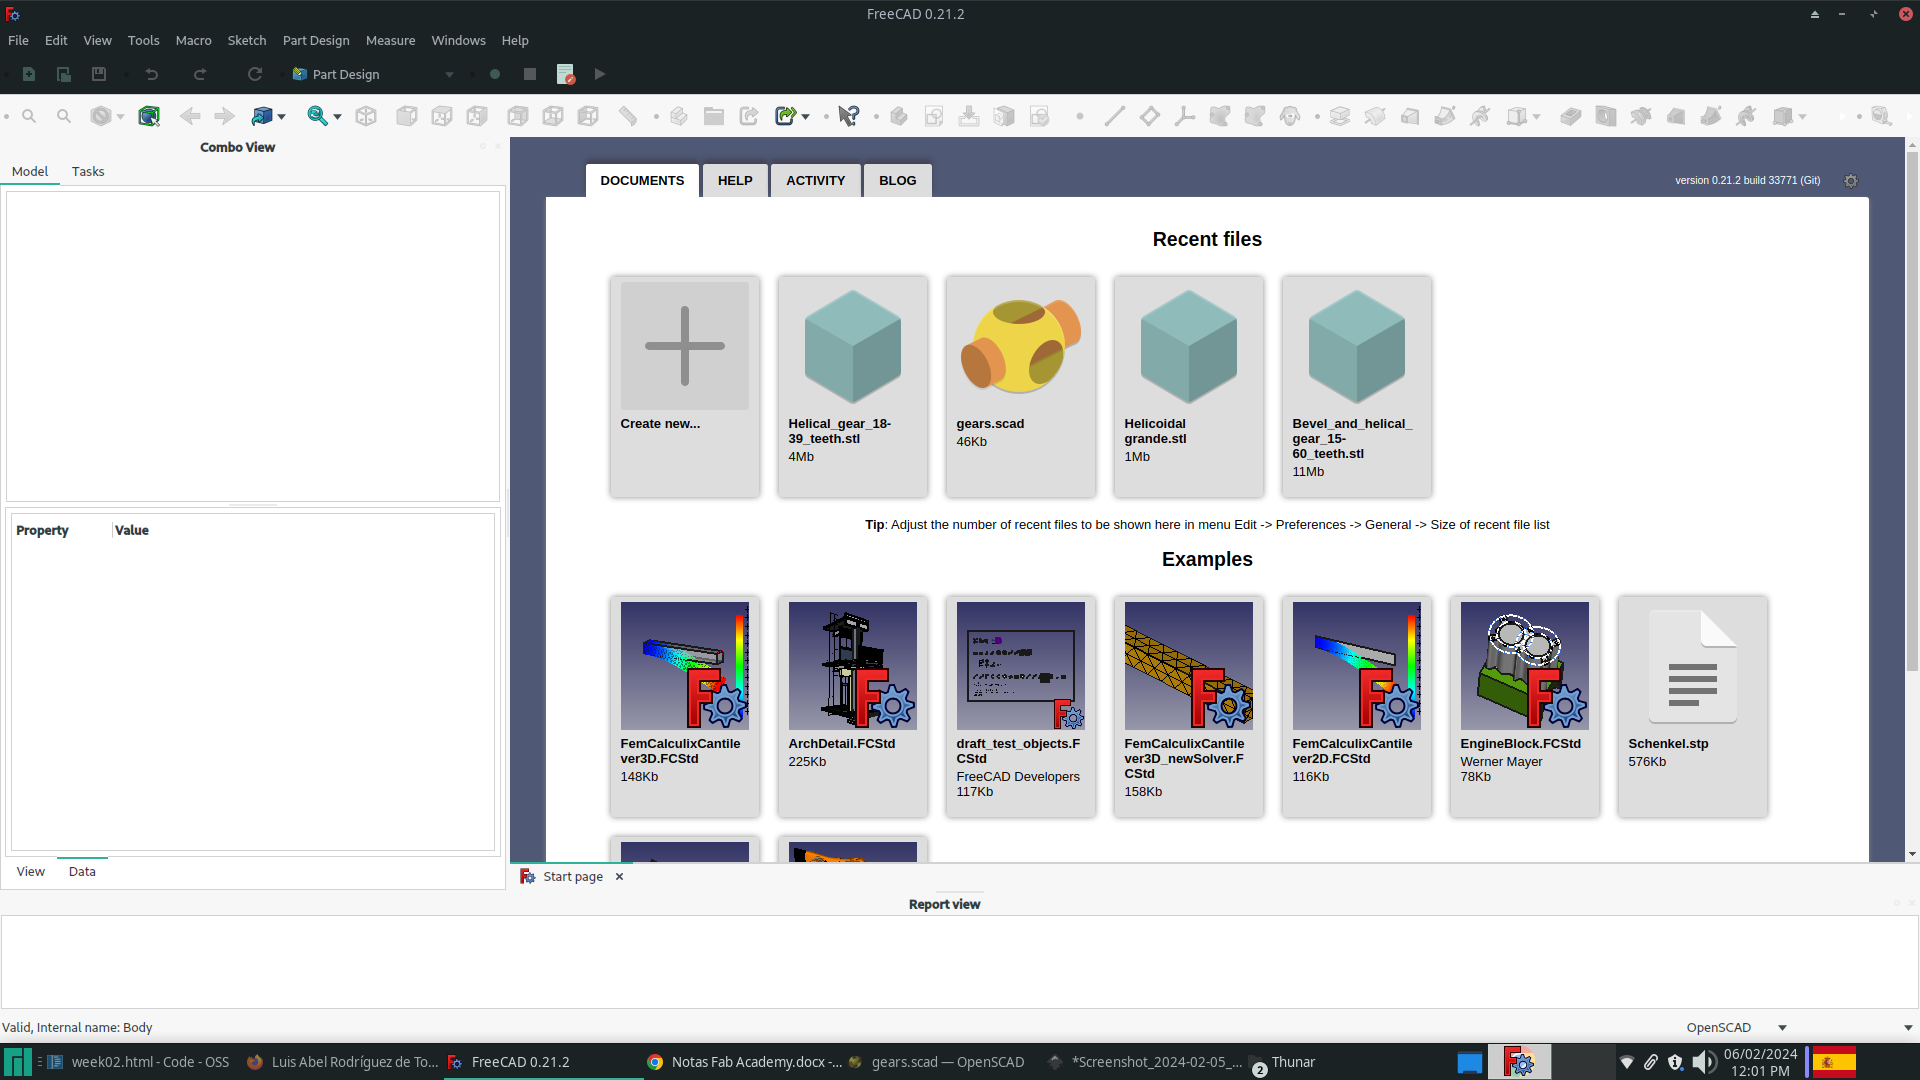Screen dimensions: 1920x1080
Task: Close the Start page tab
Action: point(619,876)
